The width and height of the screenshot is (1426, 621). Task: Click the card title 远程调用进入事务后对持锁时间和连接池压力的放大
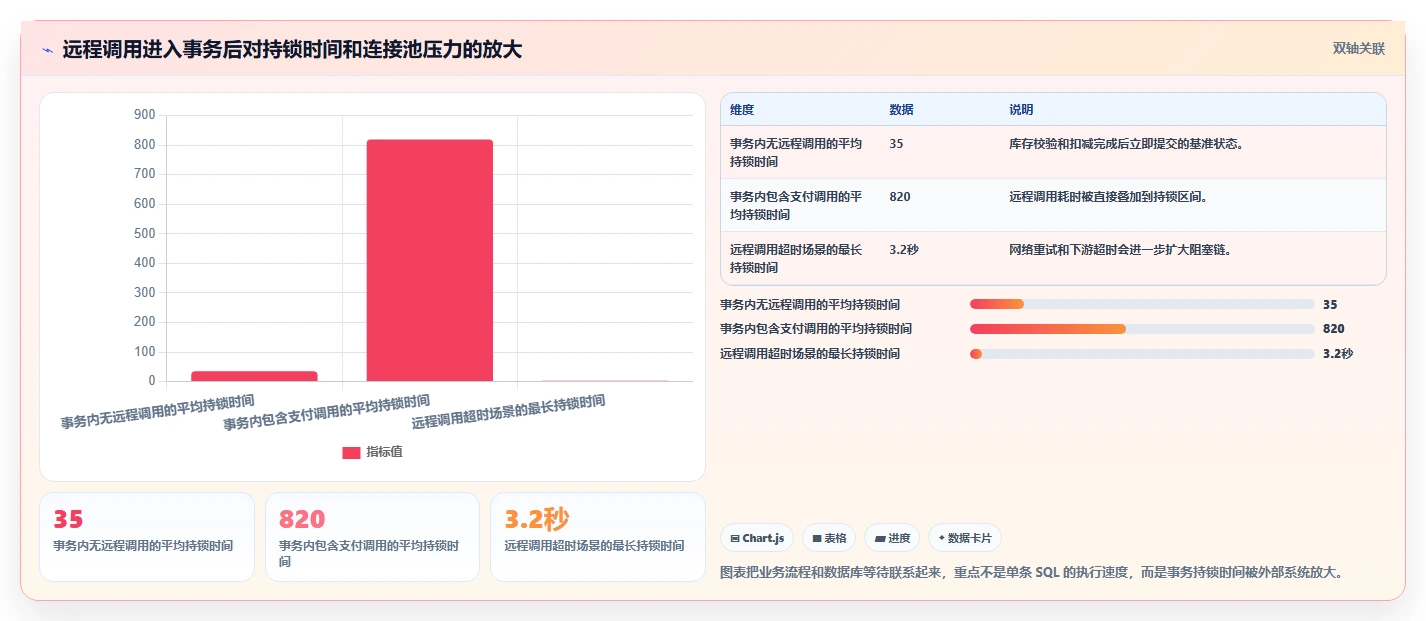coord(292,50)
